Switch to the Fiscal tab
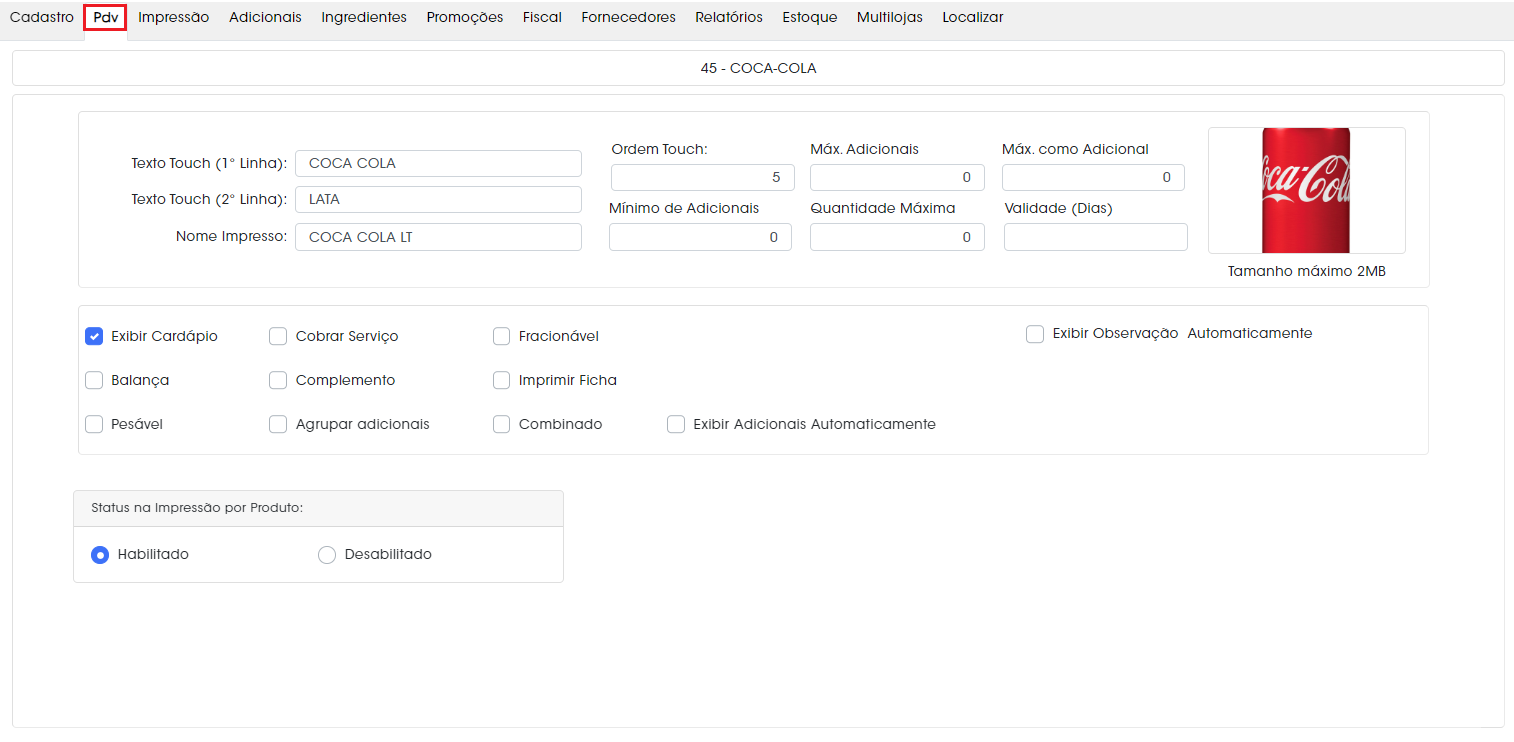The width and height of the screenshot is (1514, 742). pos(542,17)
